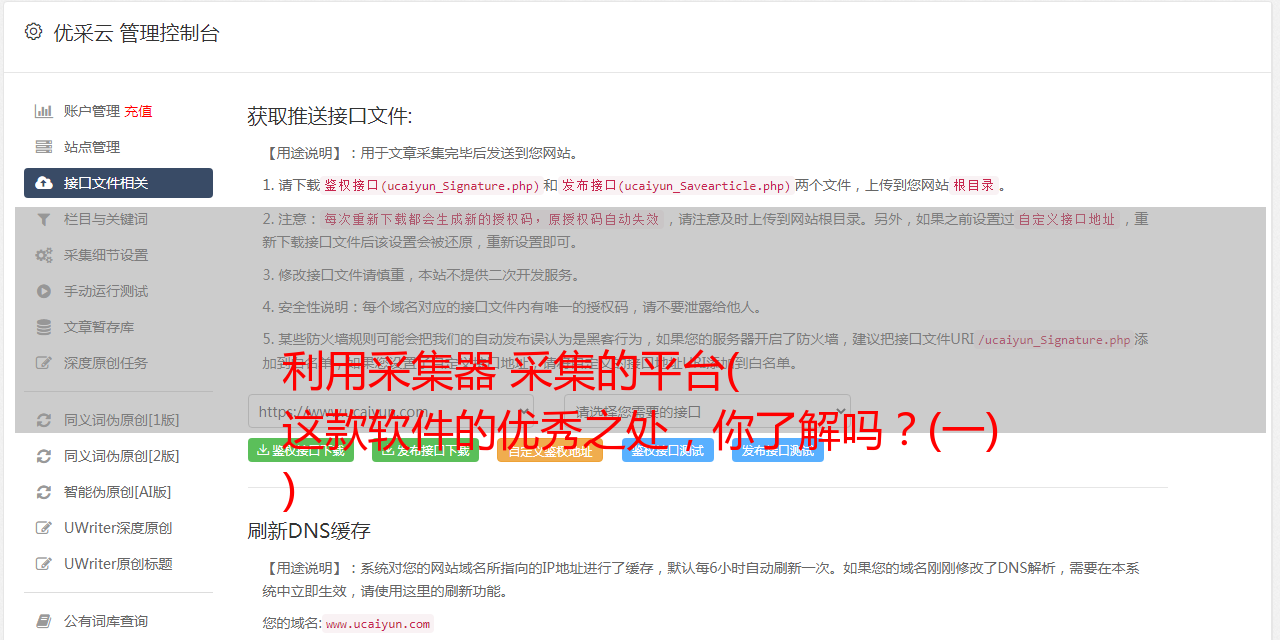Click the code text 鉴权接口(ucaiyun_Signature.php)

click(431, 185)
